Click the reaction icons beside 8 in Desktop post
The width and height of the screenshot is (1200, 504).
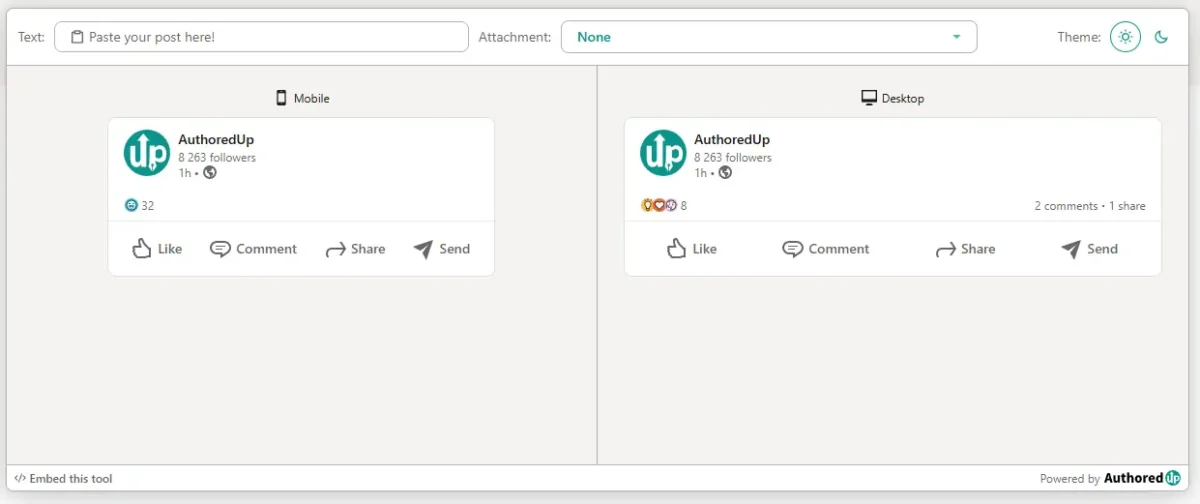coord(659,205)
